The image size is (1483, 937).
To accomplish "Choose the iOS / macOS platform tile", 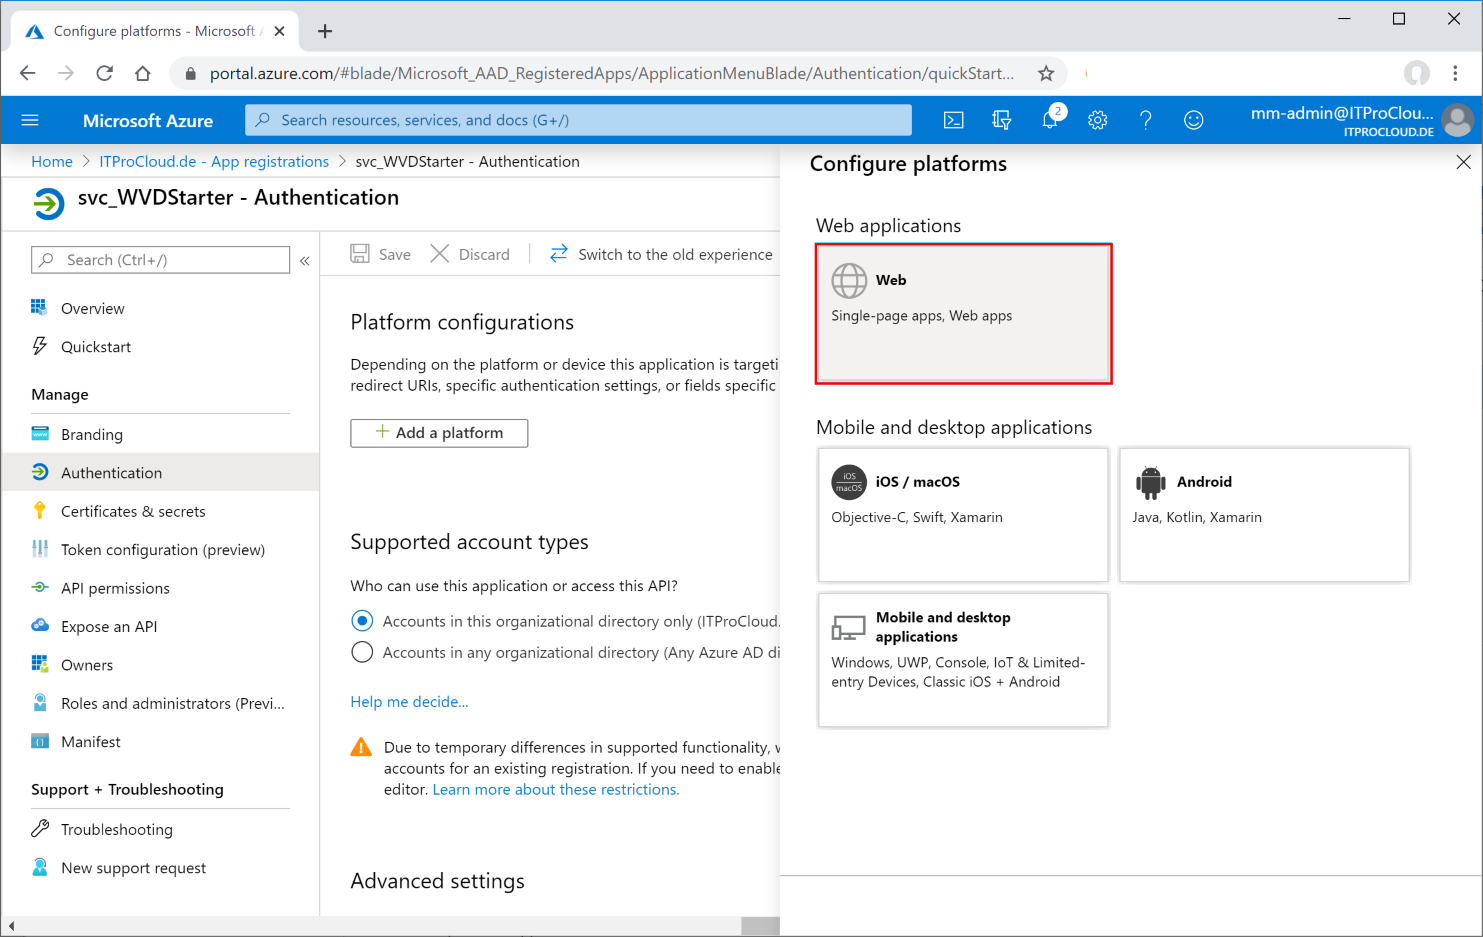I will 963,515.
